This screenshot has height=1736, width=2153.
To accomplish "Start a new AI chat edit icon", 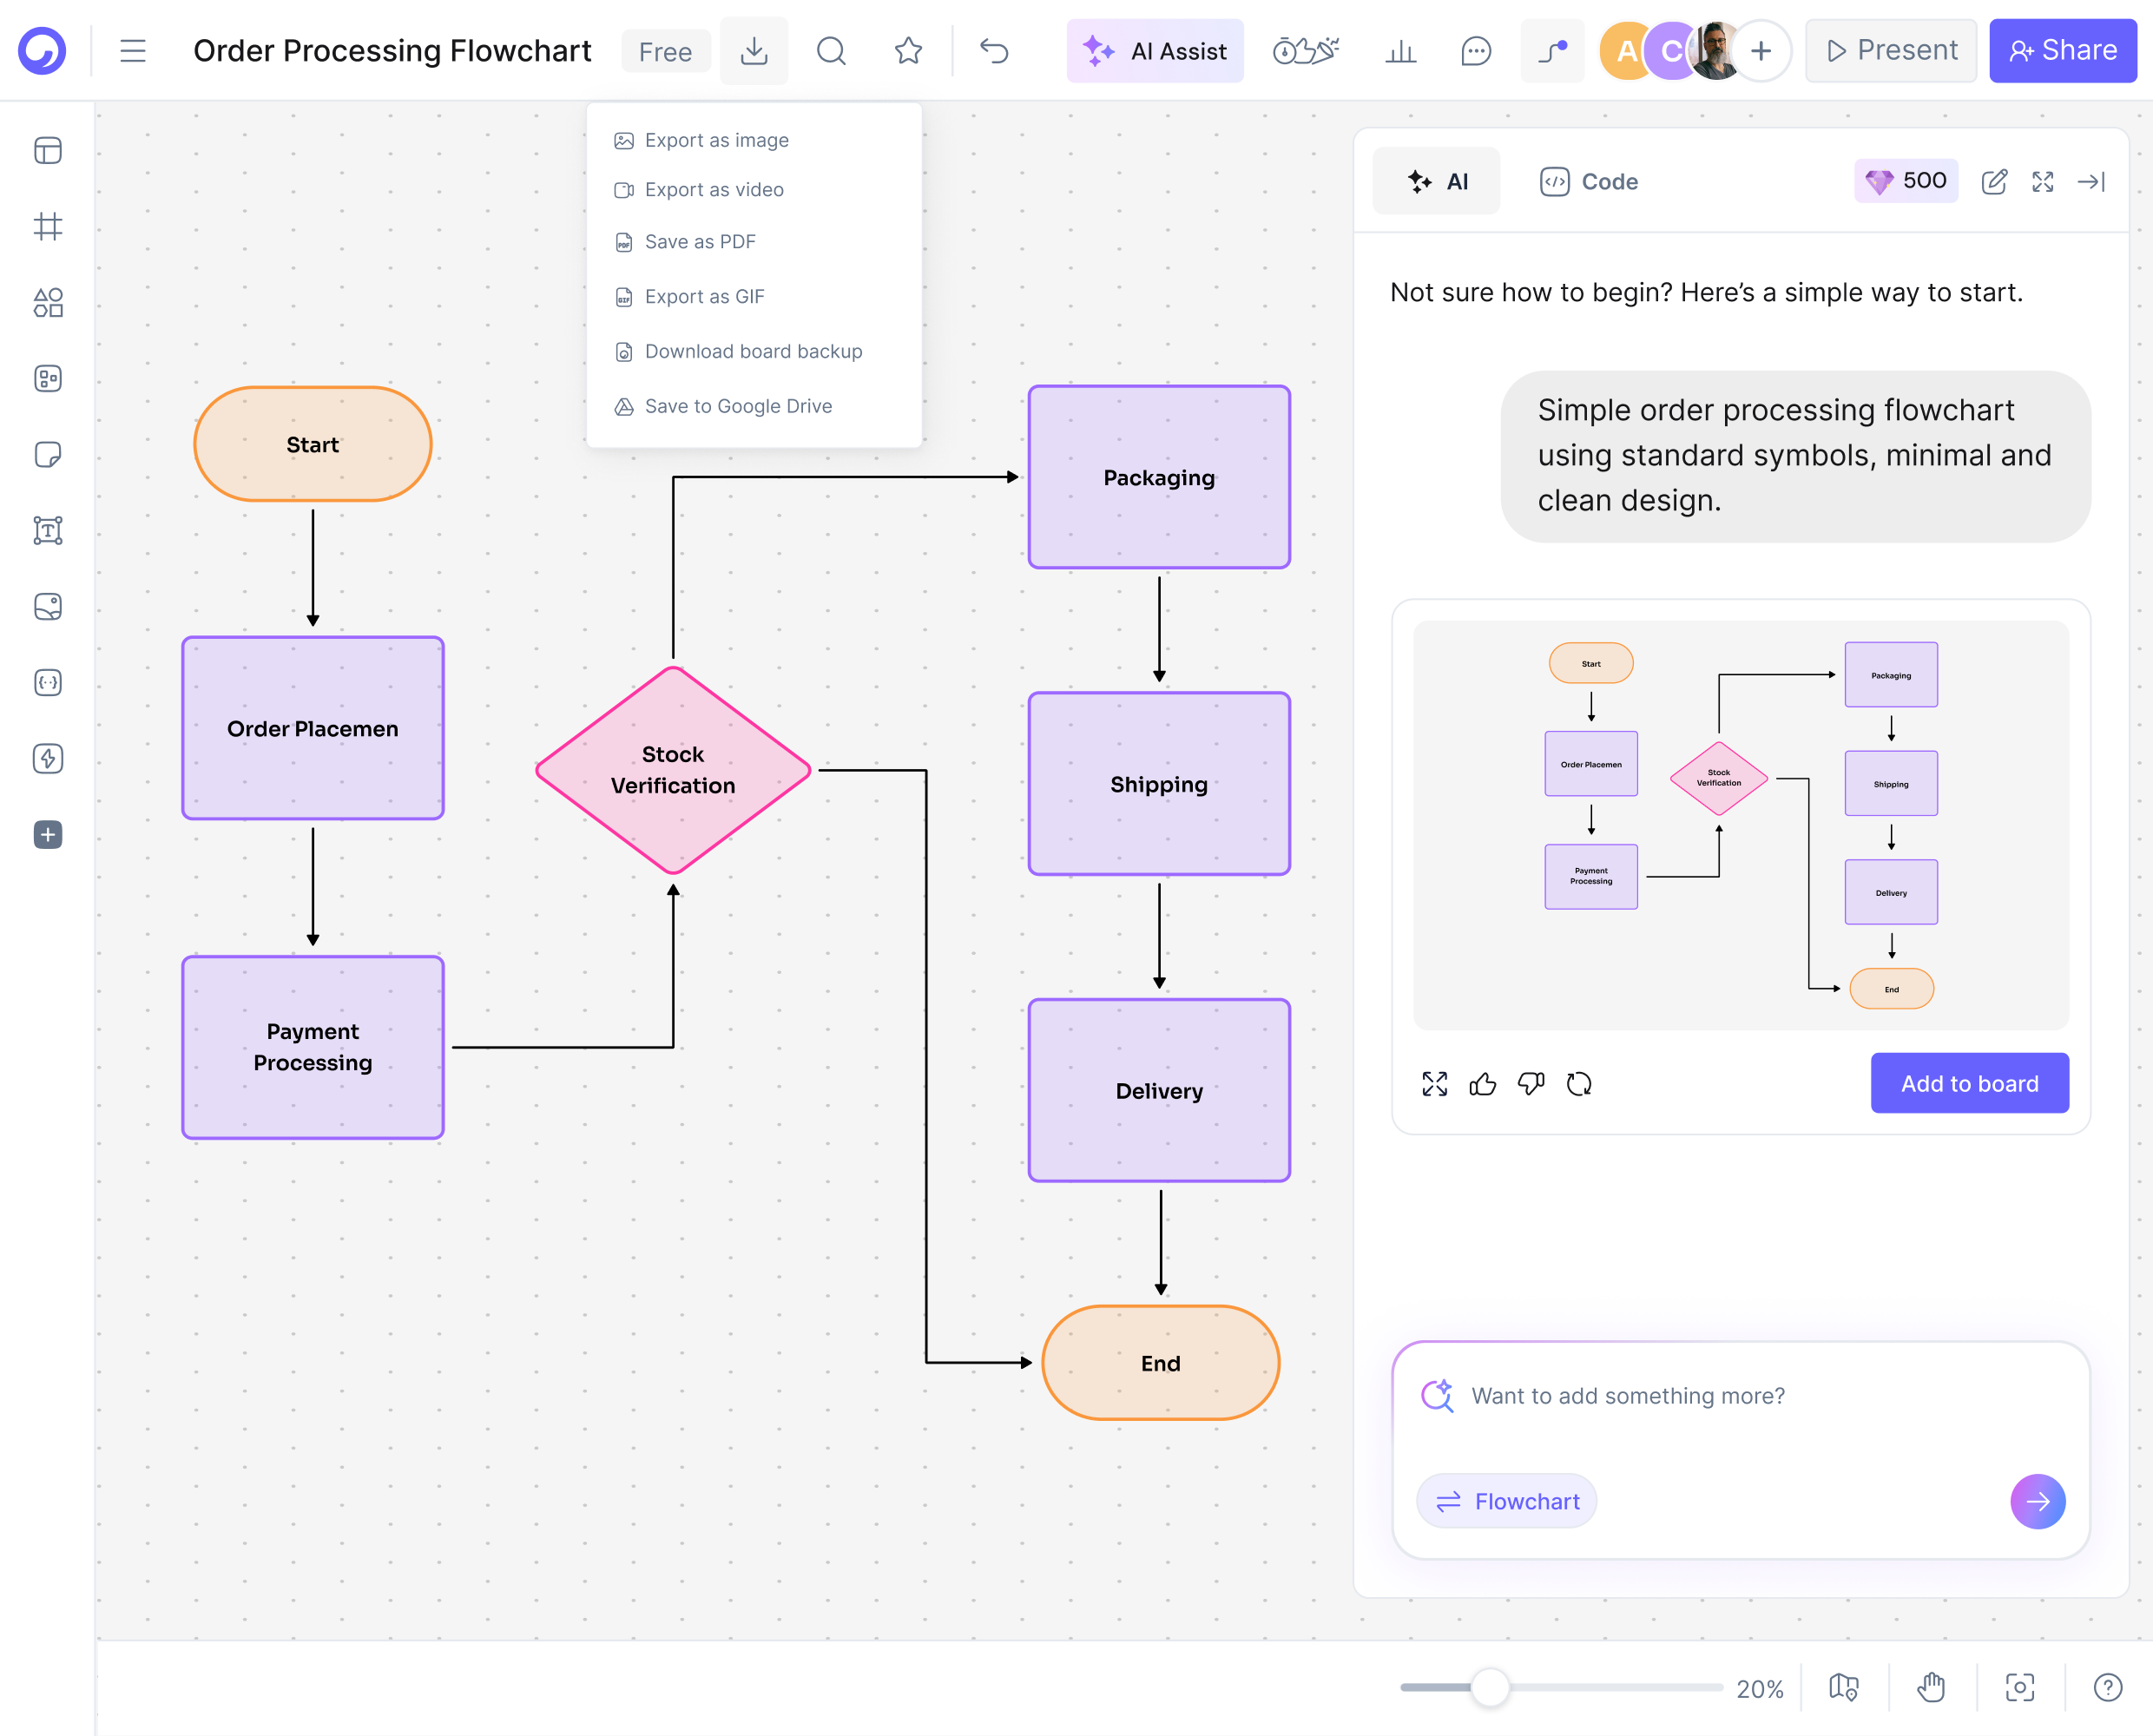I will click(x=1994, y=181).
